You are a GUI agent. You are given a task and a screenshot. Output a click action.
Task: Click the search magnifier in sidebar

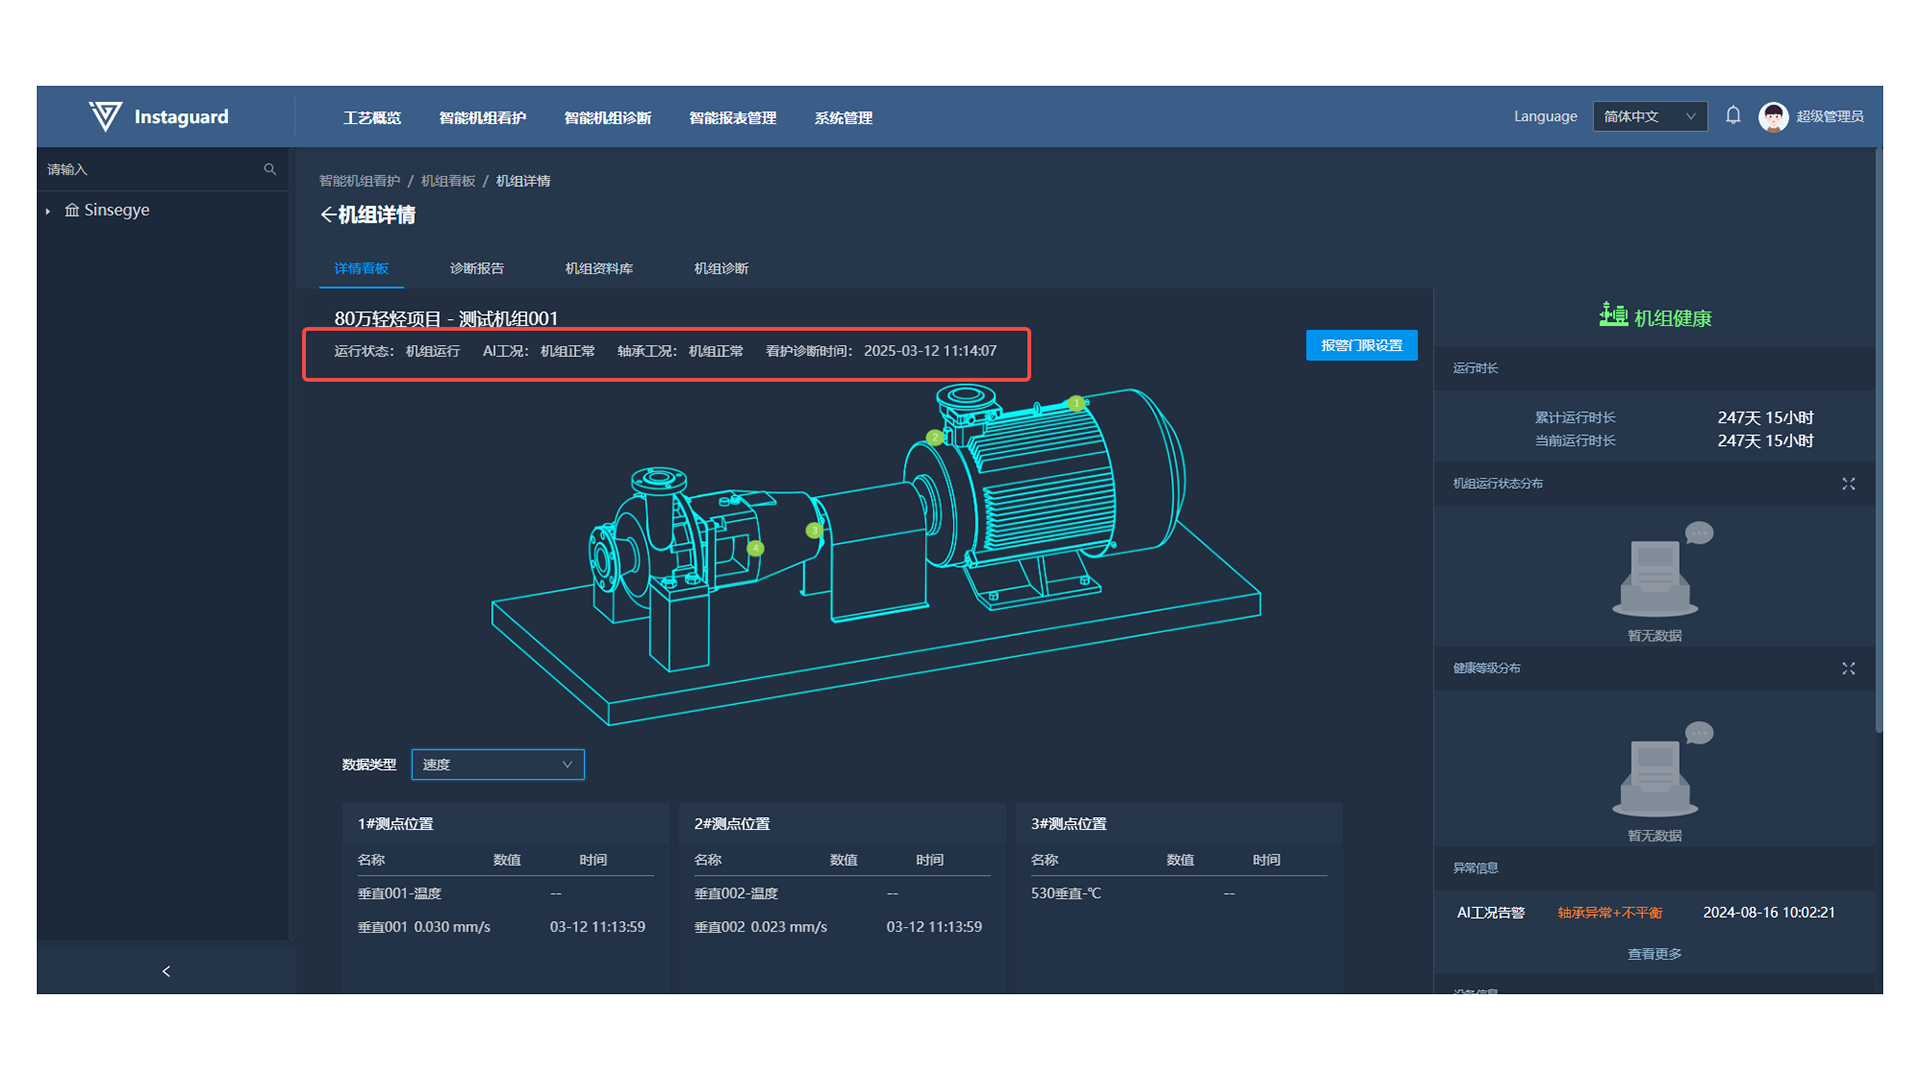[x=270, y=170]
